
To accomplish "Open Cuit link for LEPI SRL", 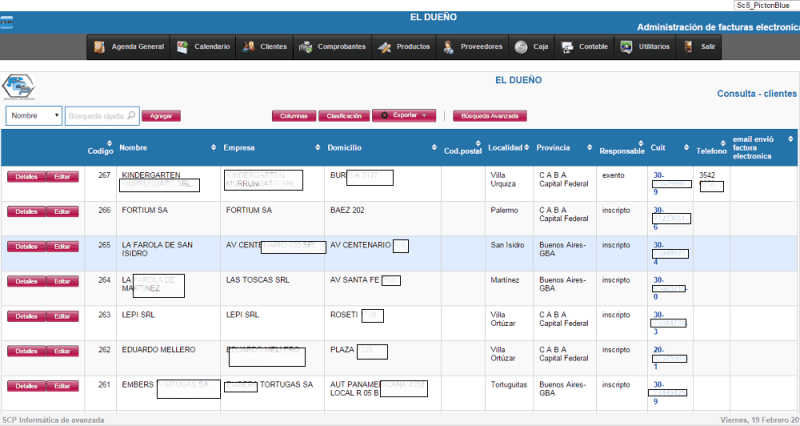I will [670, 323].
